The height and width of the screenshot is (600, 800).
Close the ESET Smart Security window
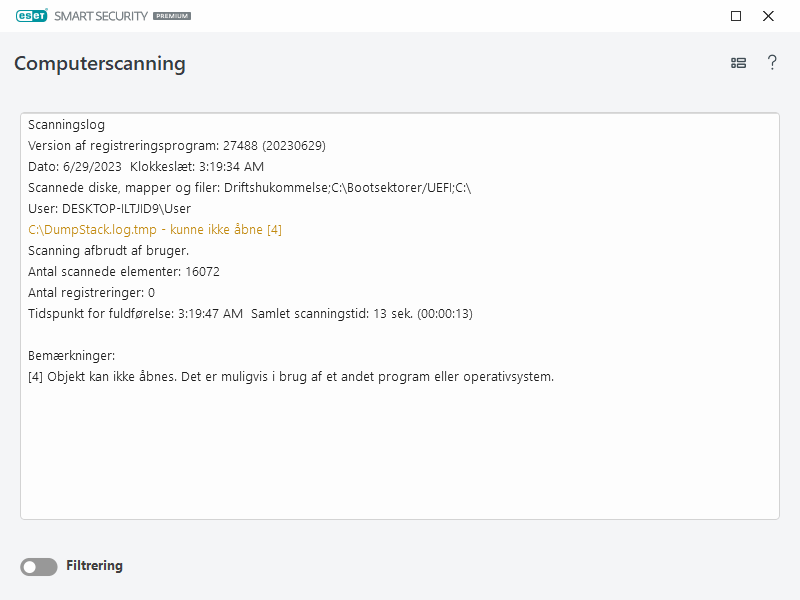pyautogui.click(x=768, y=16)
